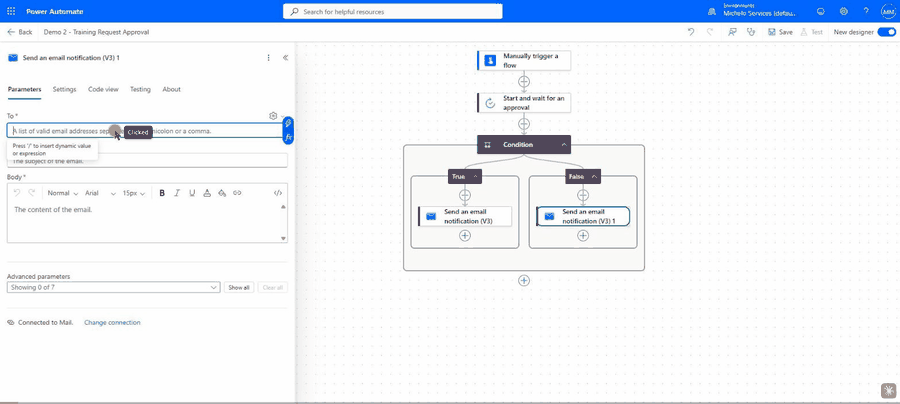Viewport: 900px width, 404px height.
Task: Go back using the Back button
Action: 20,32
